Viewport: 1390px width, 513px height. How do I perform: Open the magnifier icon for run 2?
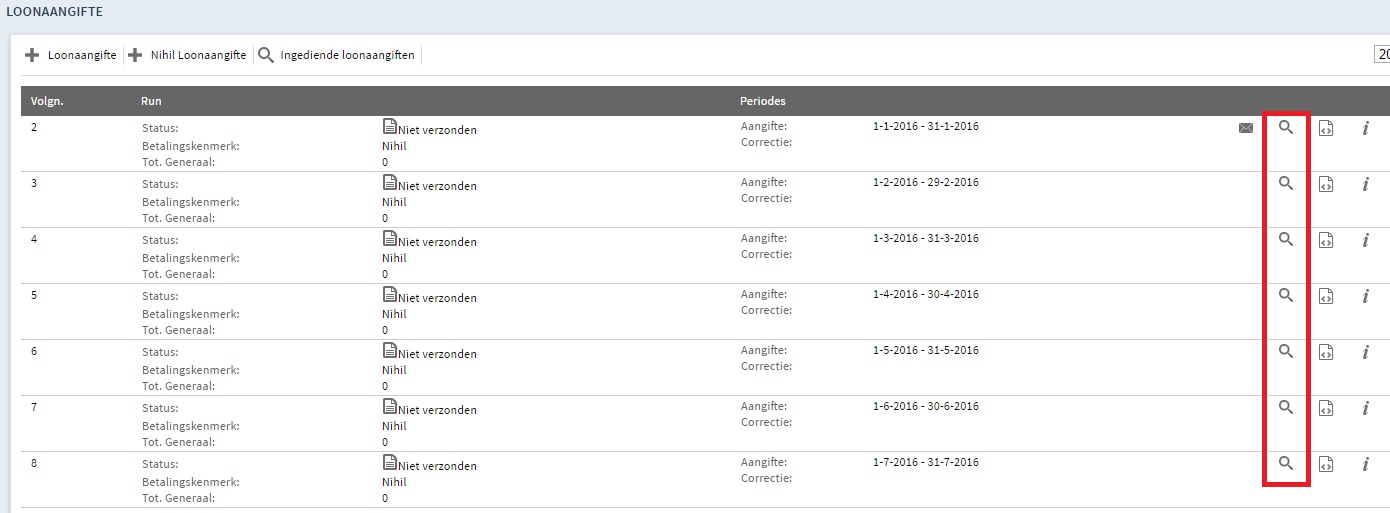click(x=1286, y=128)
